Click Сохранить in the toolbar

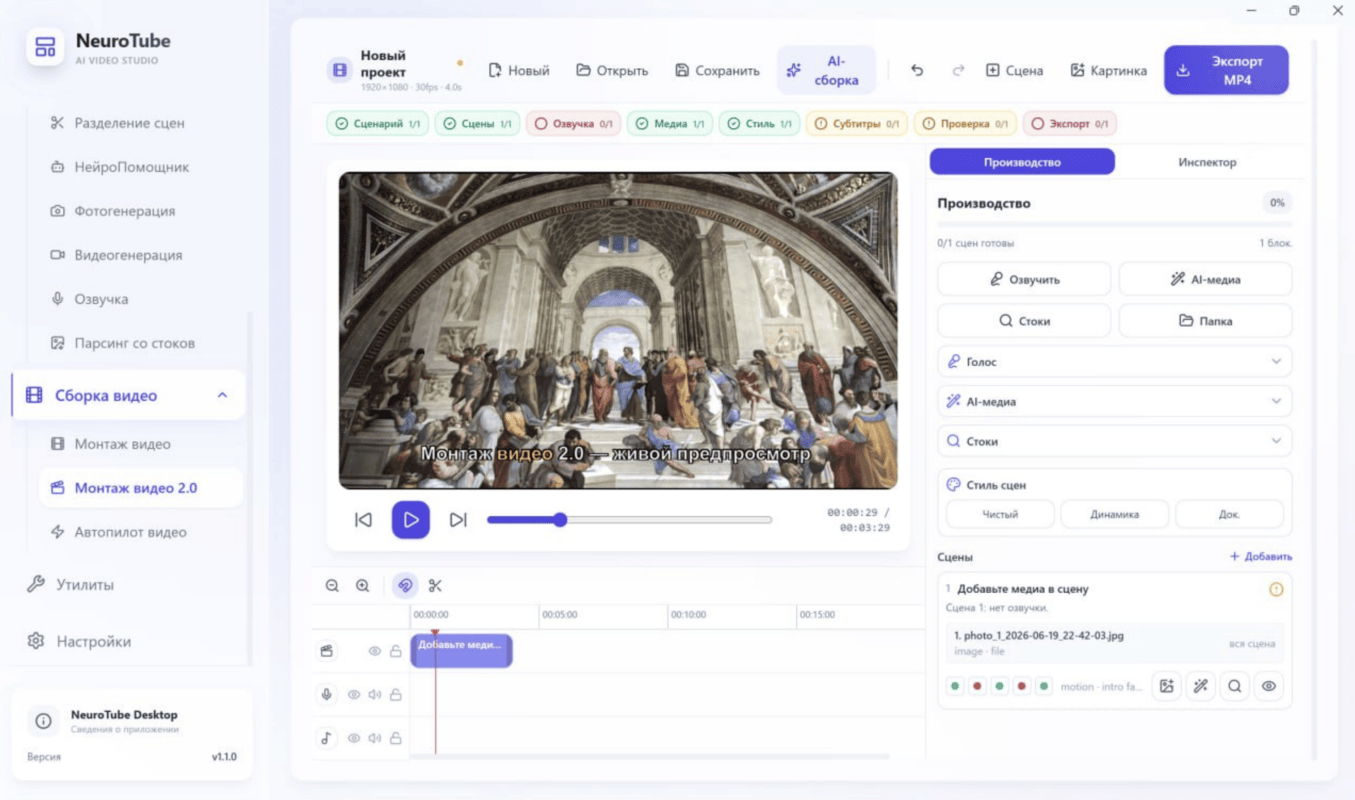718,70
